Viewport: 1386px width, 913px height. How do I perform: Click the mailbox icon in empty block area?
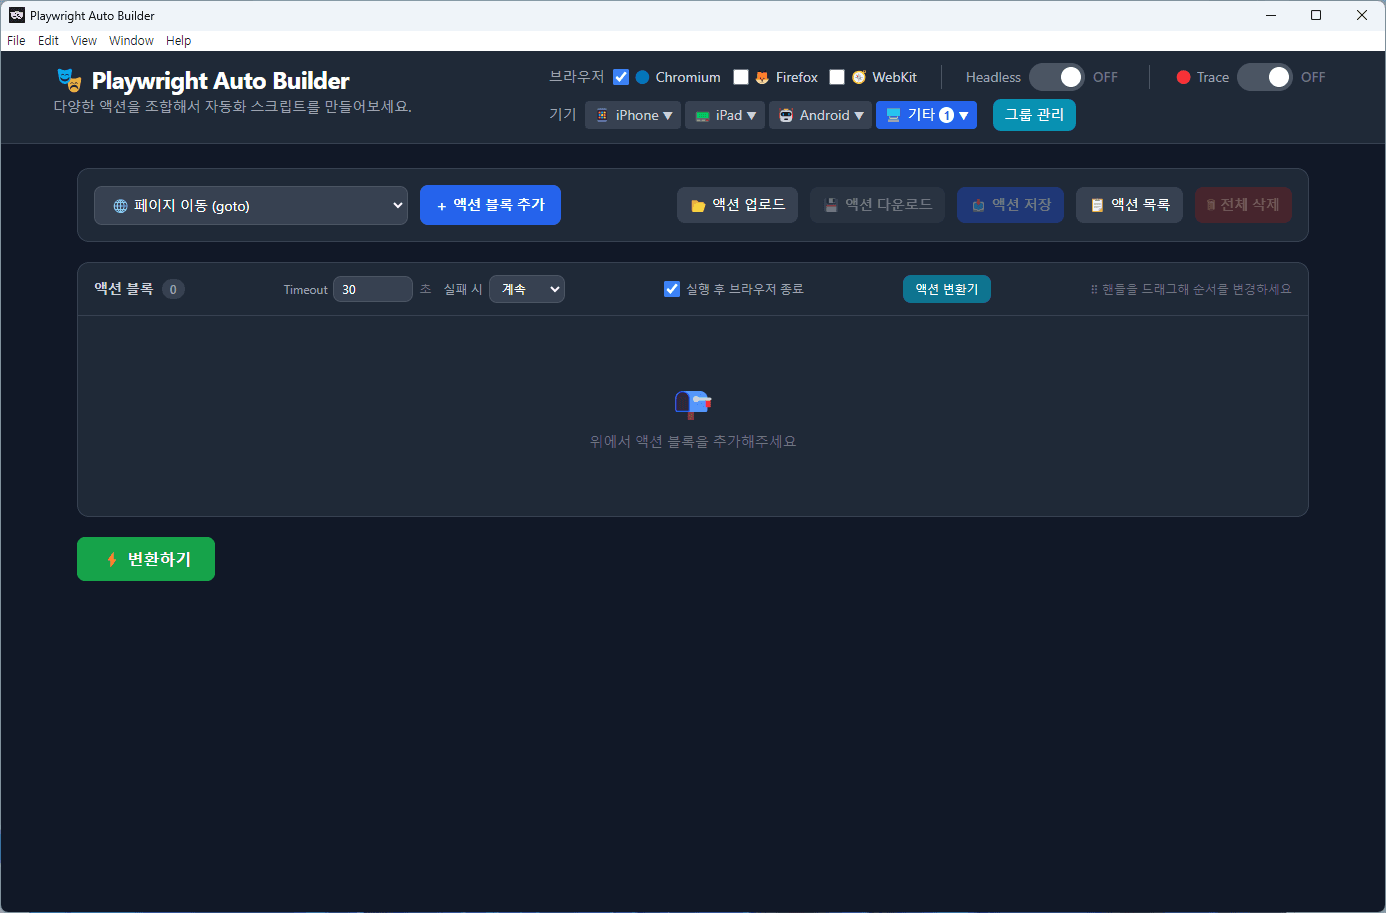pyautogui.click(x=692, y=403)
